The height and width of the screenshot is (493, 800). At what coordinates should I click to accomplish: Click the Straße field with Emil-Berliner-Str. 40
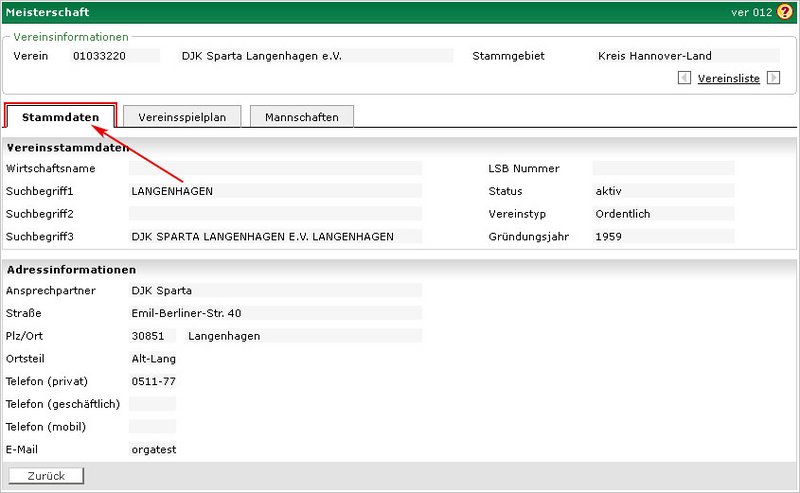[275, 313]
